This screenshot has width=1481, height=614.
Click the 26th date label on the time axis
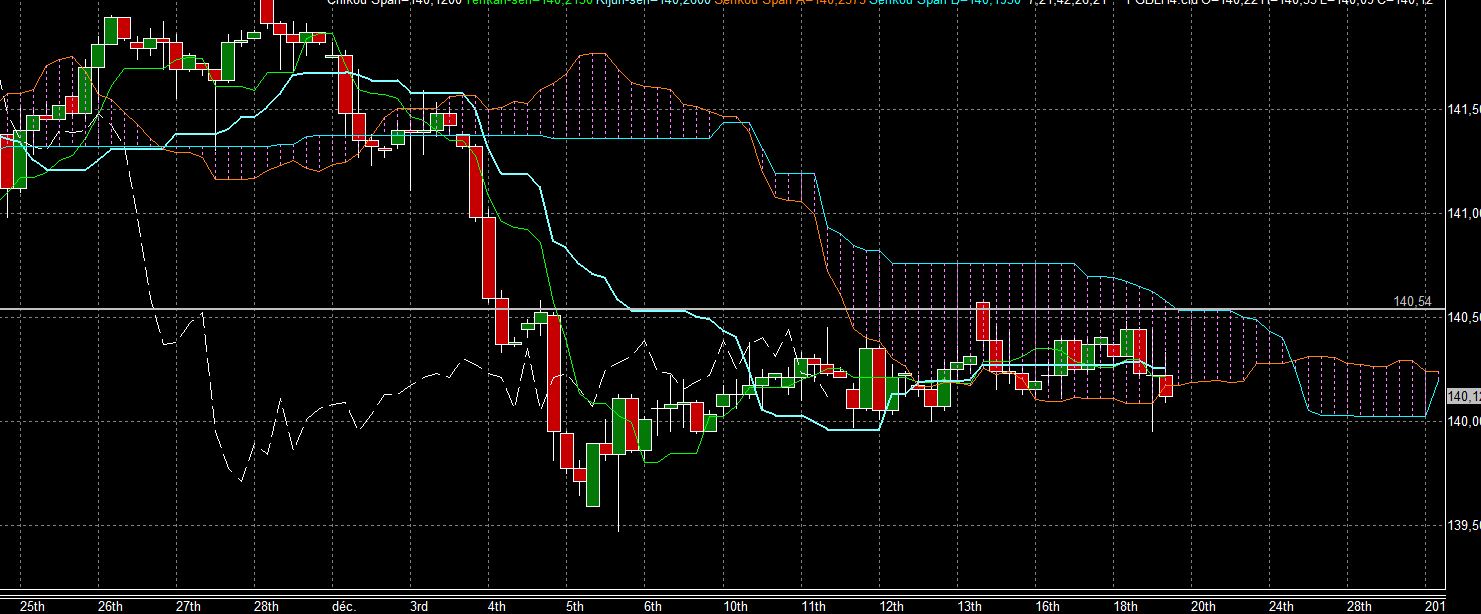[x=110, y=606]
